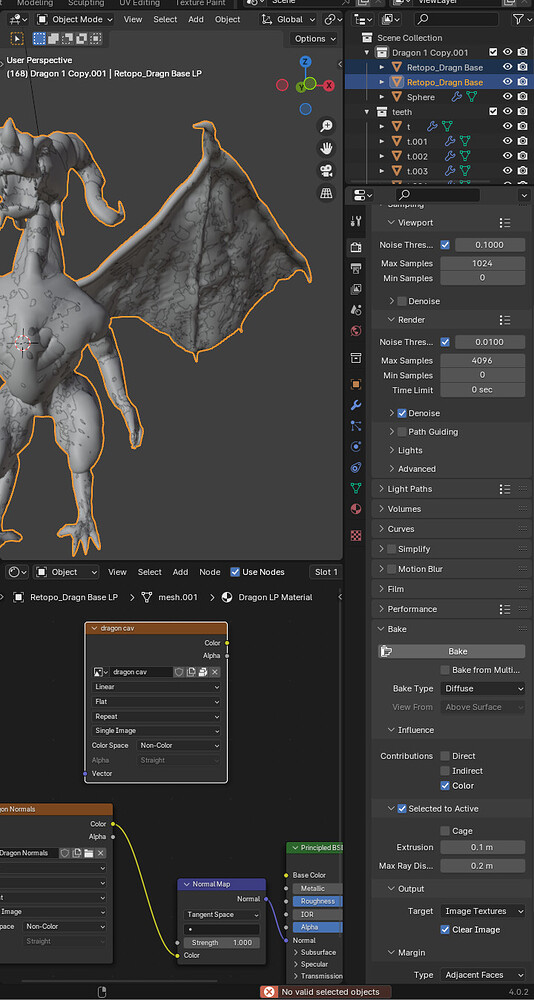
Task: Switch to the UV Editing workspace tab
Action: 140,3
